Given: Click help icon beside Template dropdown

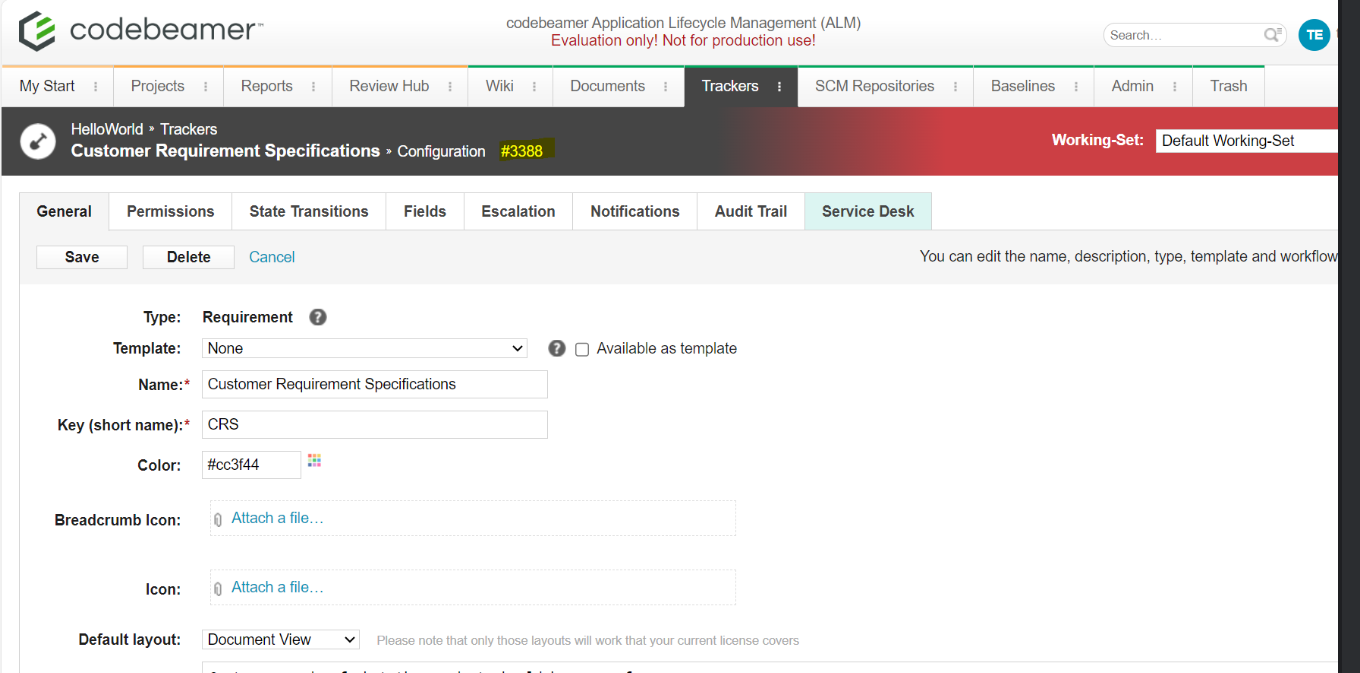Looking at the screenshot, I should click(557, 348).
